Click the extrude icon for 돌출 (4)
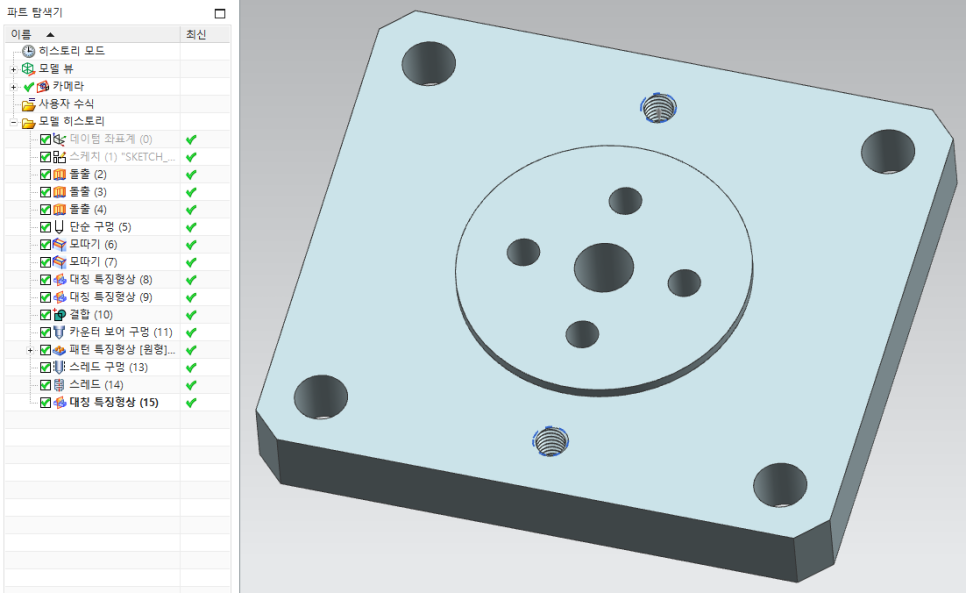 (x=59, y=209)
